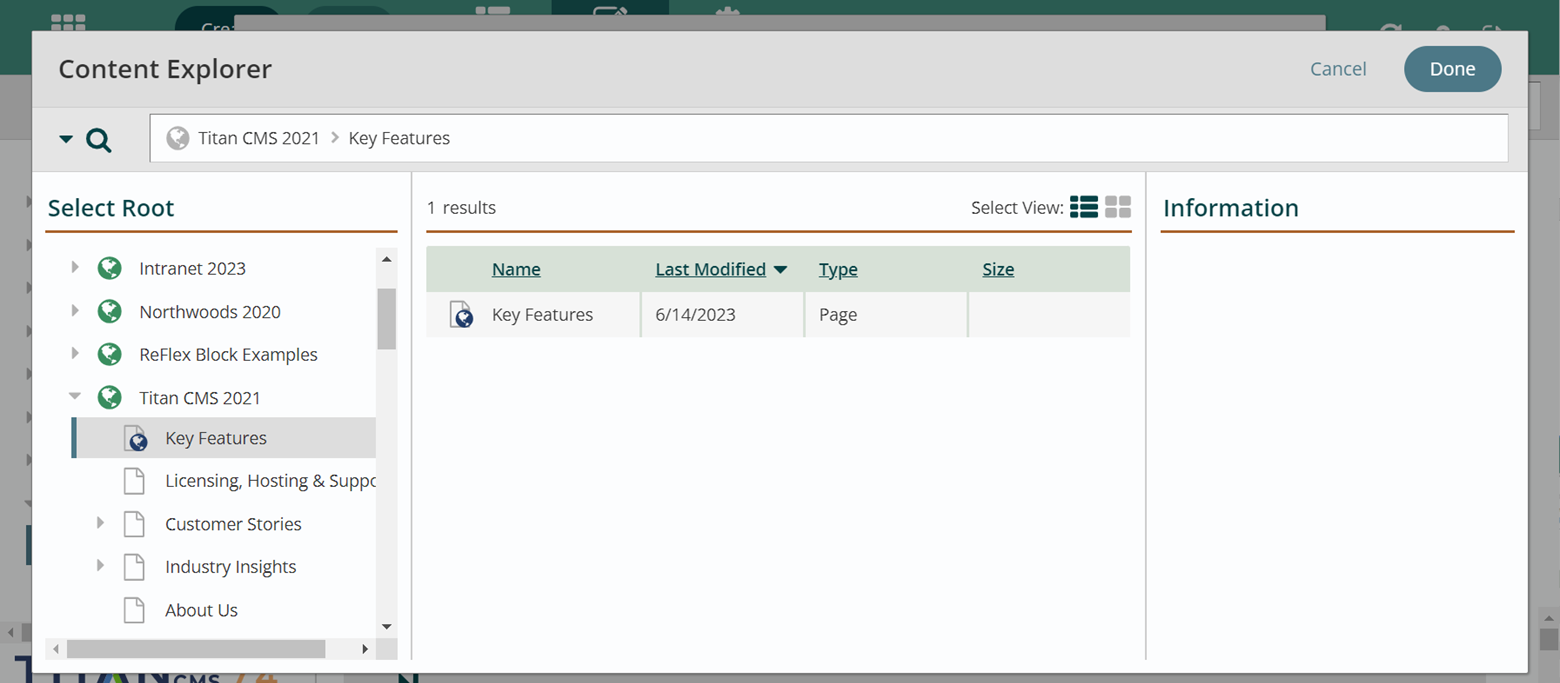This screenshot has height=683, width=1560.
Task: Click the tree vertical scrollbar thumb
Action: [387, 319]
